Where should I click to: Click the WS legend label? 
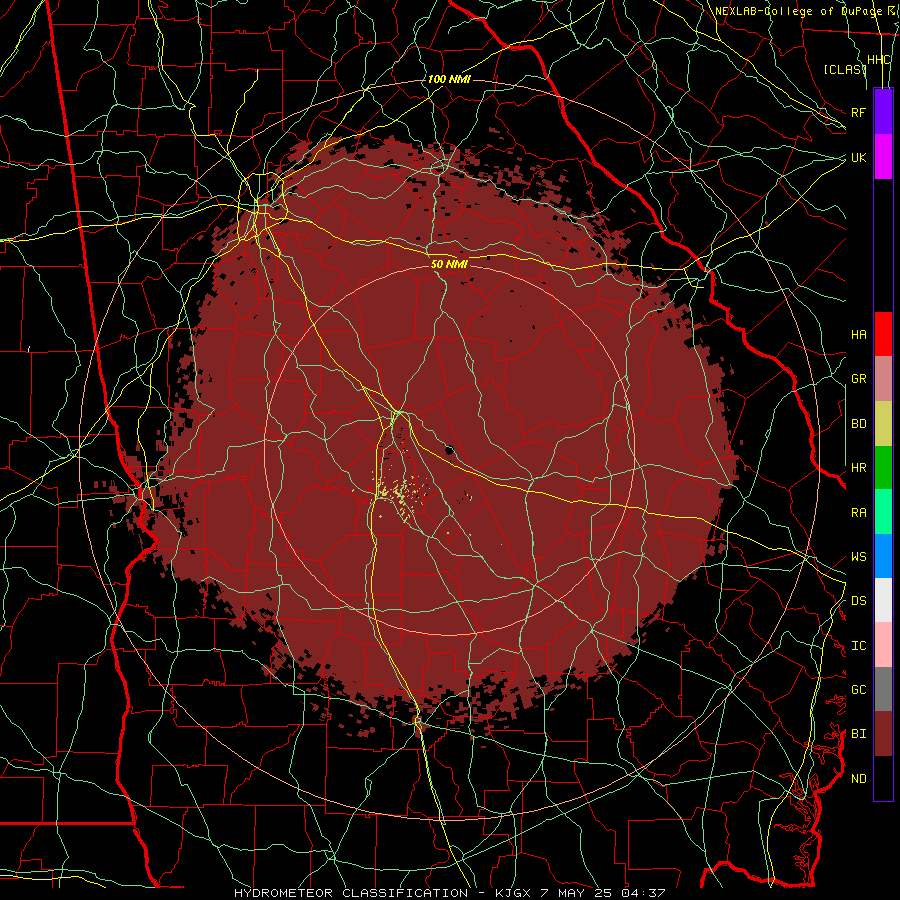pos(858,557)
